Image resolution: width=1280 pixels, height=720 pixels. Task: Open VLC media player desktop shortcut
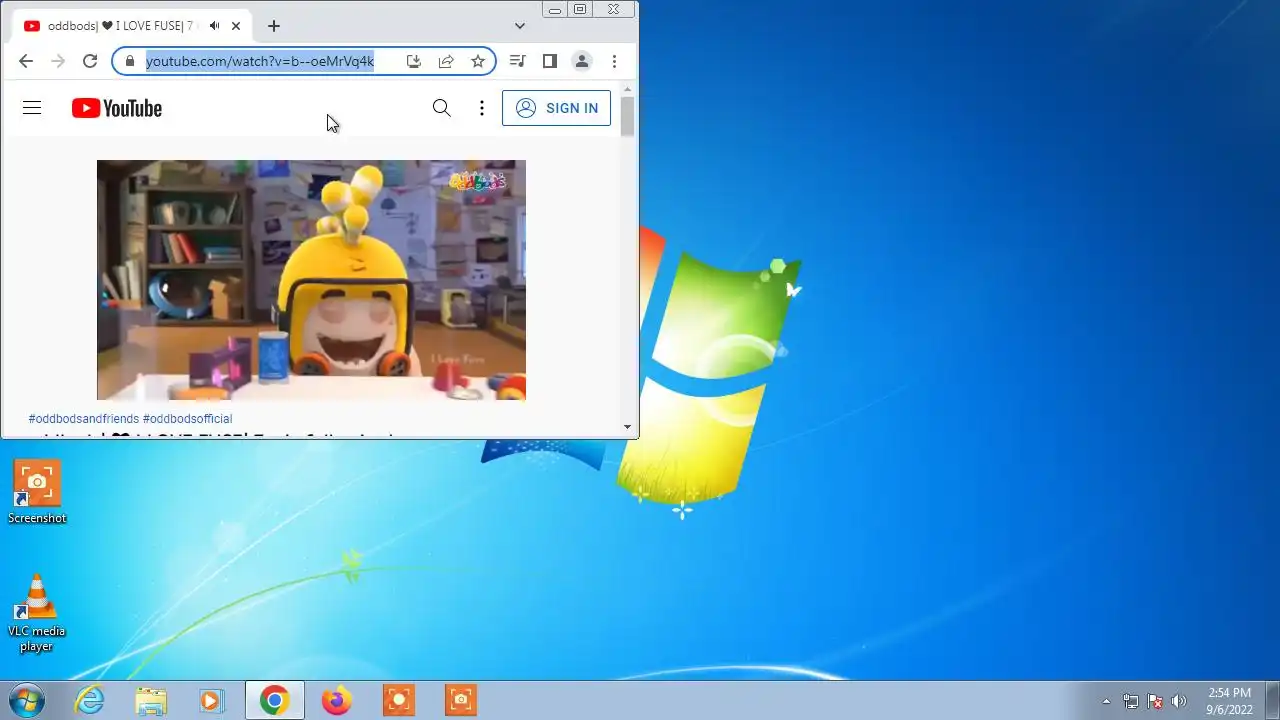37,613
